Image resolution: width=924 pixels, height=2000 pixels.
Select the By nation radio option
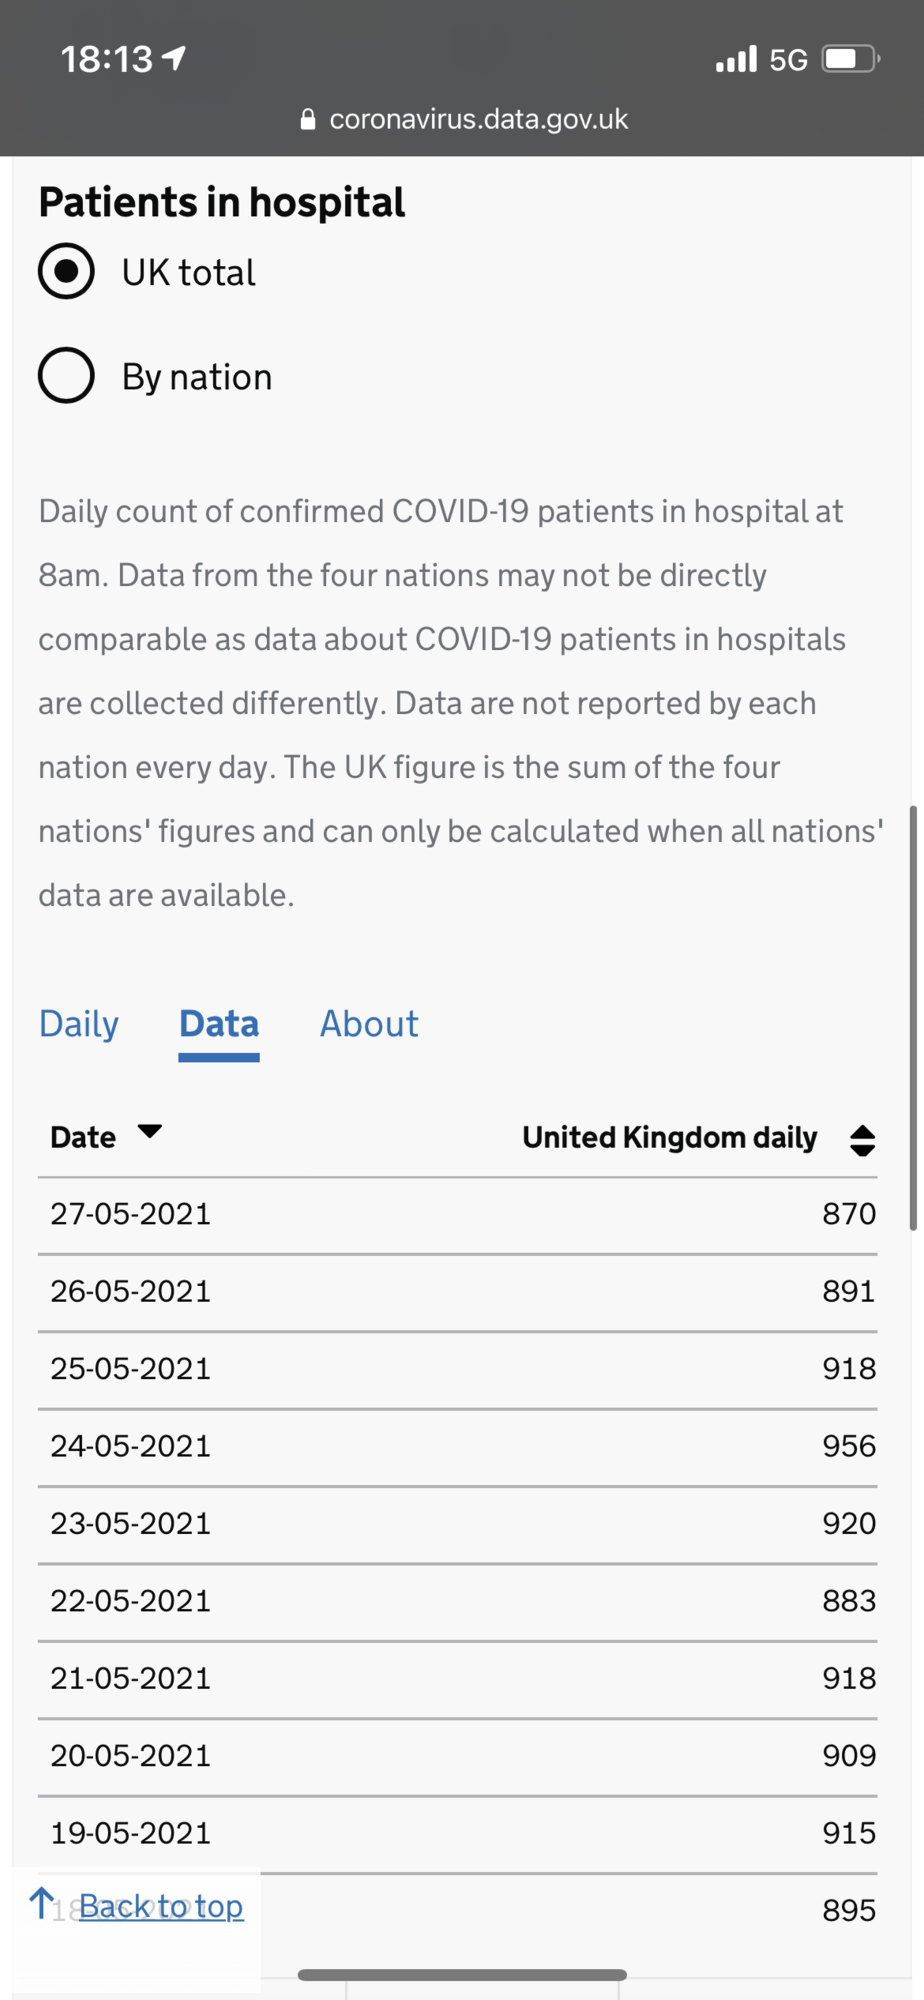coord(66,375)
